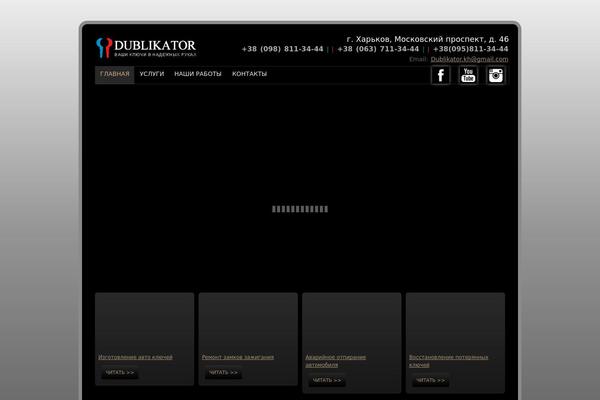The height and width of the screenshot is (400, 600).
Task: Open the КОНТАКТЫ menu item
Action: click(x=249, y=74)
